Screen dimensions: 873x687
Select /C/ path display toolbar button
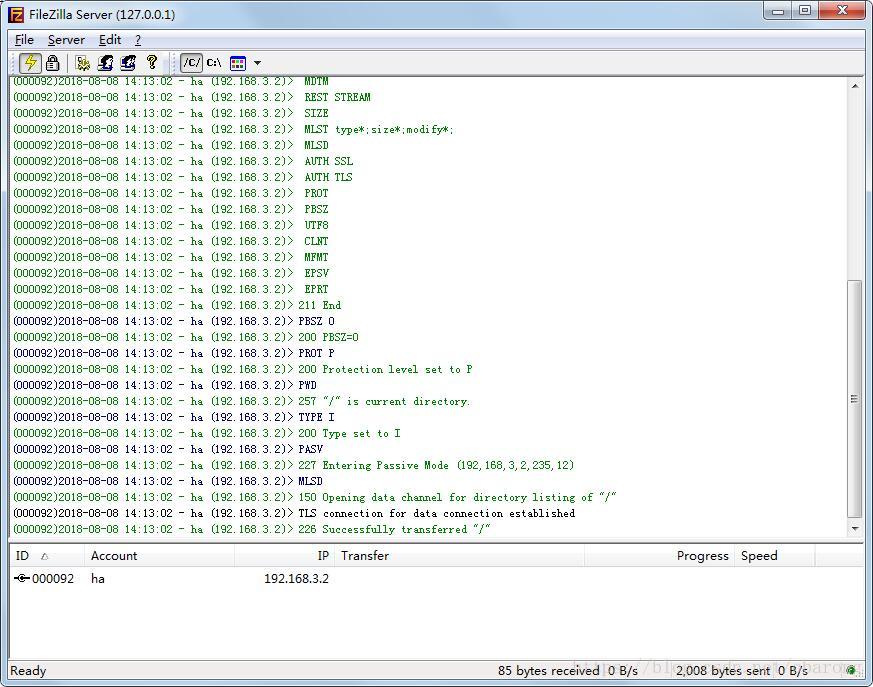click(x=191, y=62)
